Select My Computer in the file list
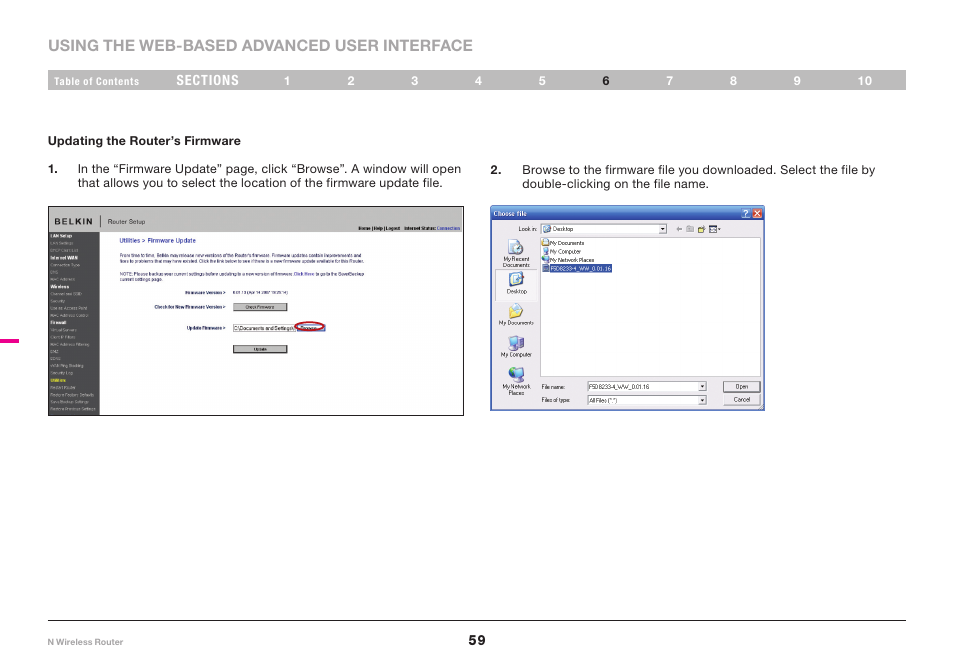954x668 pixels. point(561,251)
